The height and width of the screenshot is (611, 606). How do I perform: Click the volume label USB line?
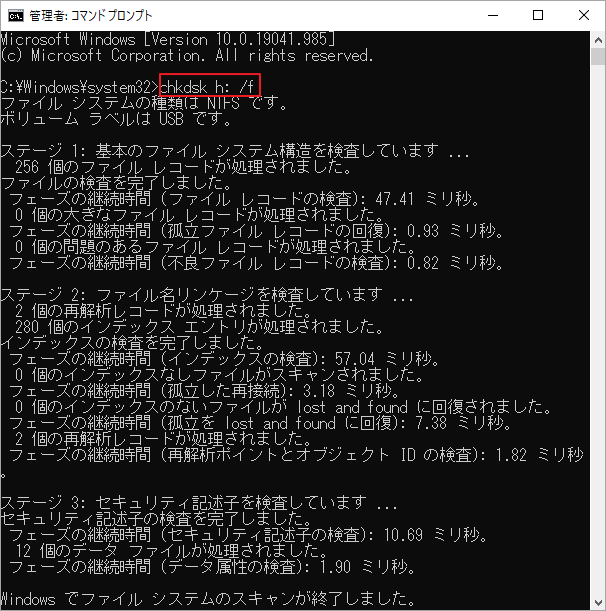pos(116,119)
